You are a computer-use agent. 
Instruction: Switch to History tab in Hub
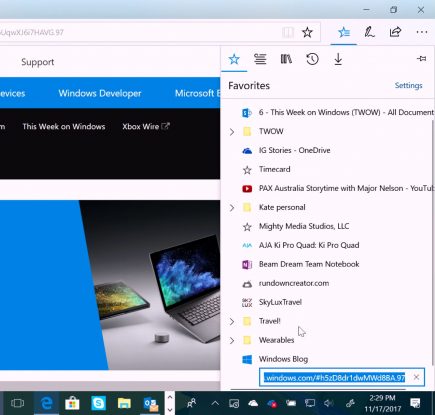(312, 59)
